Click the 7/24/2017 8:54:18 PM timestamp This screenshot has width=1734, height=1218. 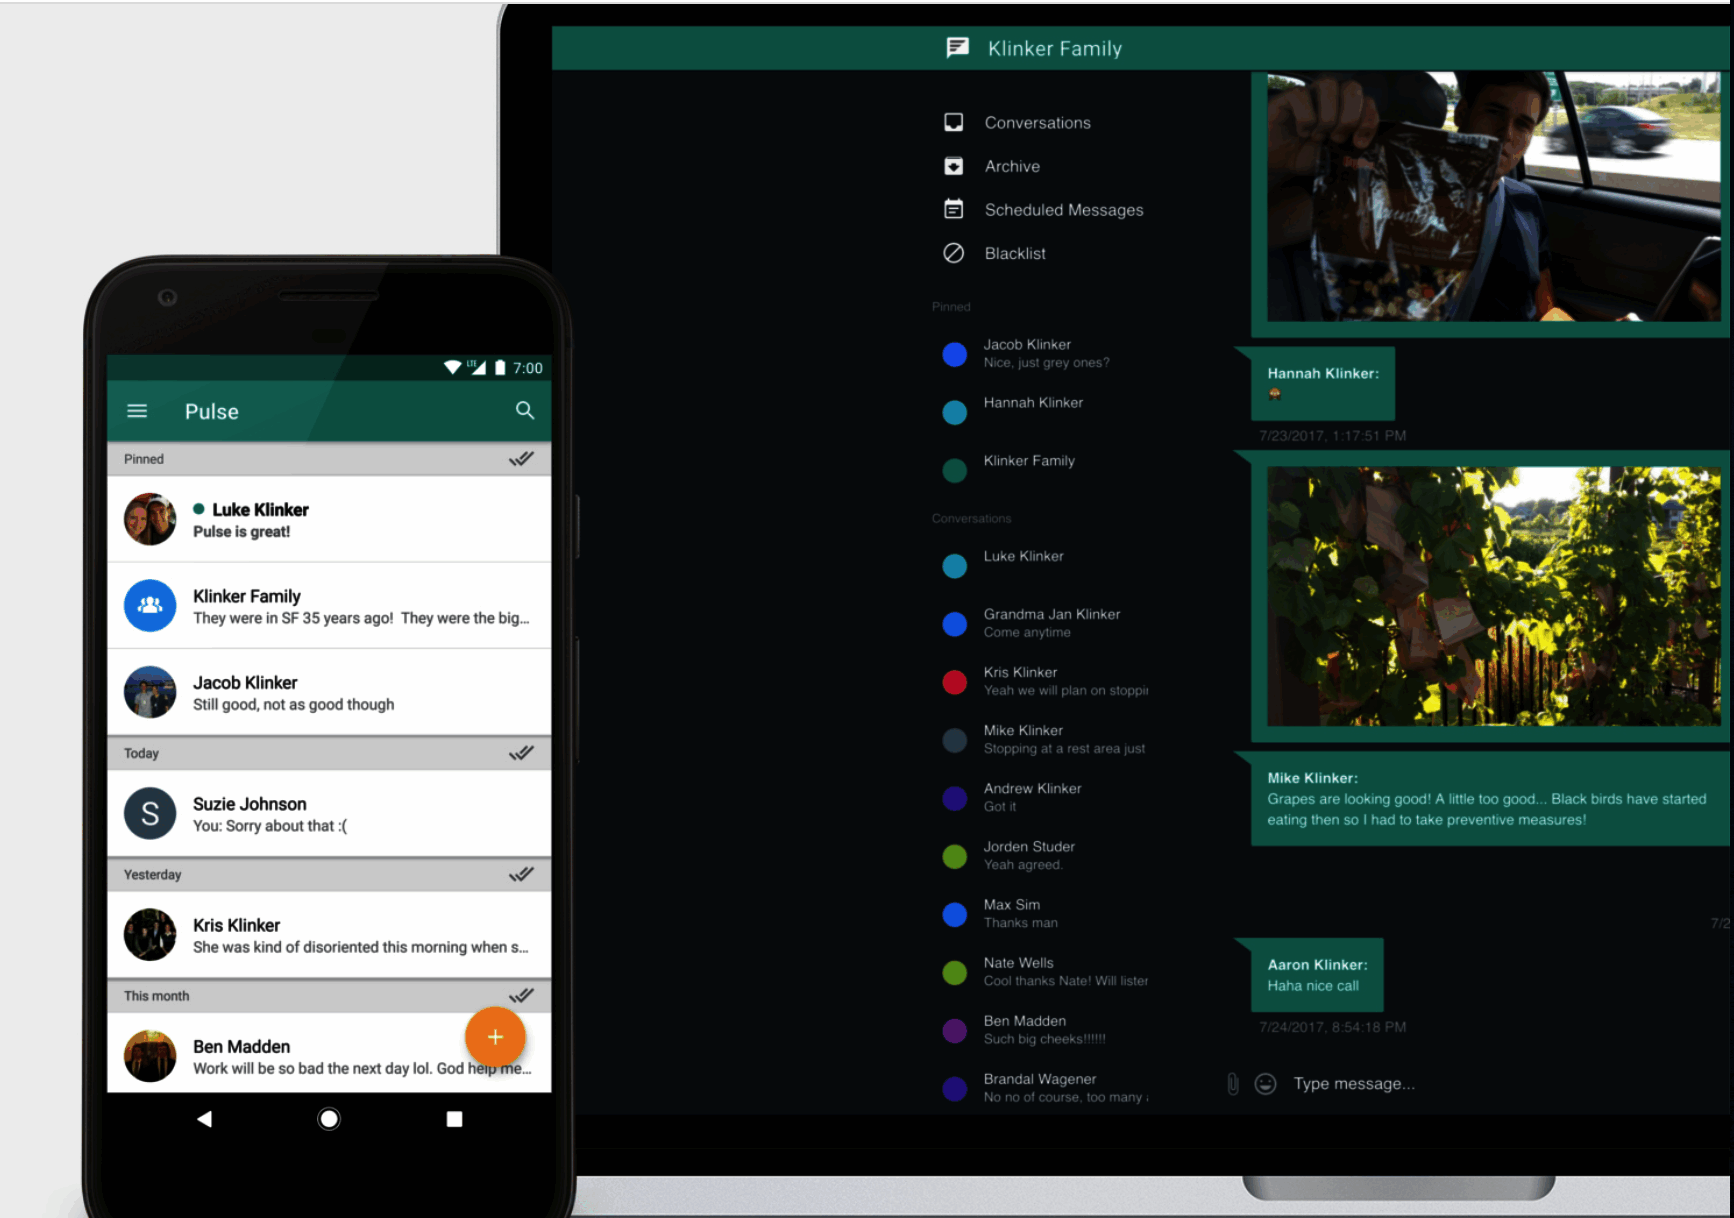[1333, 1027]
